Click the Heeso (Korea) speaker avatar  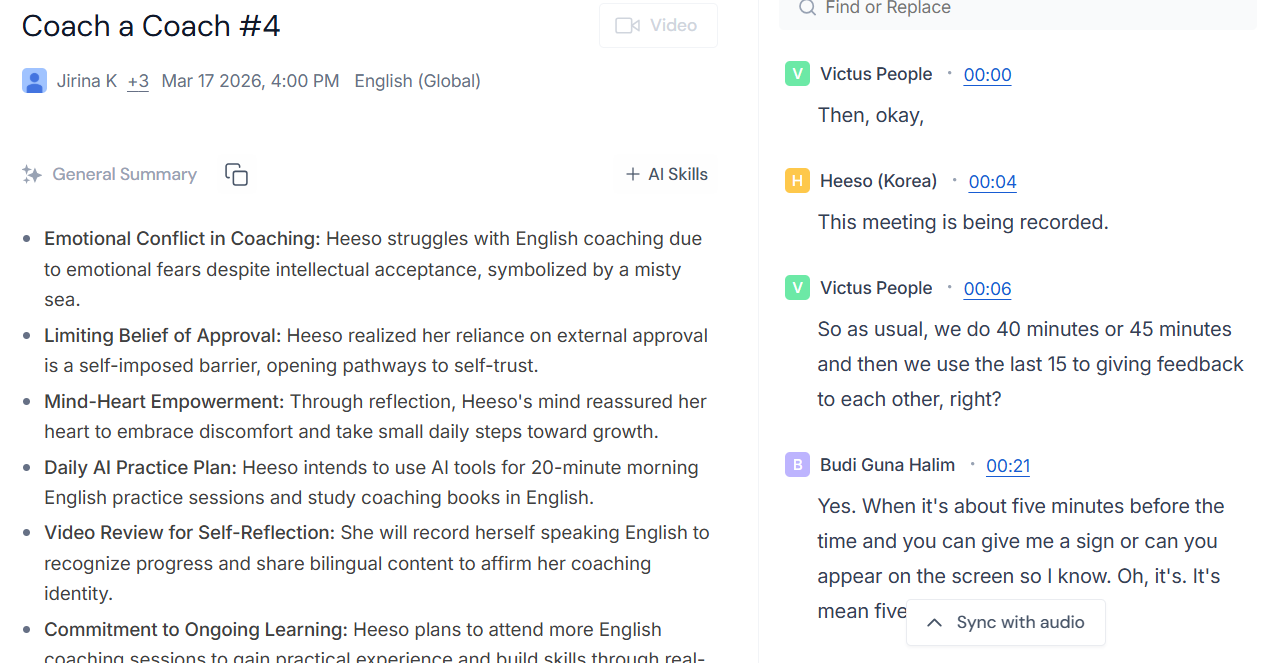coord(797,181)
